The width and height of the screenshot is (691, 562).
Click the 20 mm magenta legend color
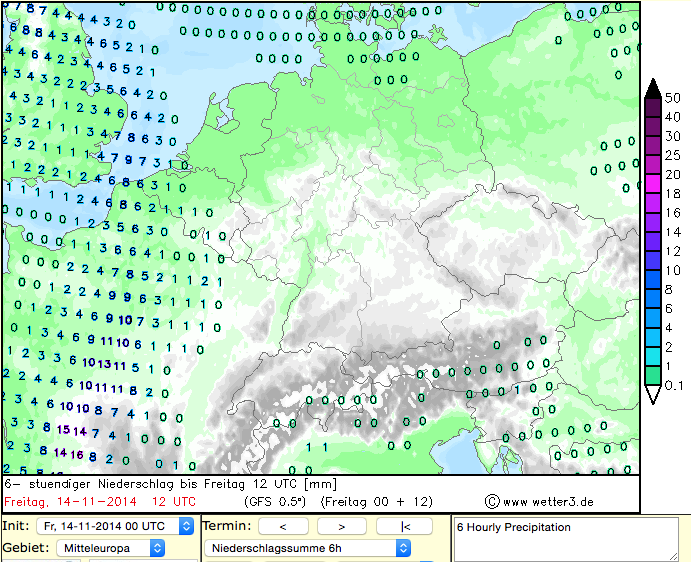pos(653,183)
